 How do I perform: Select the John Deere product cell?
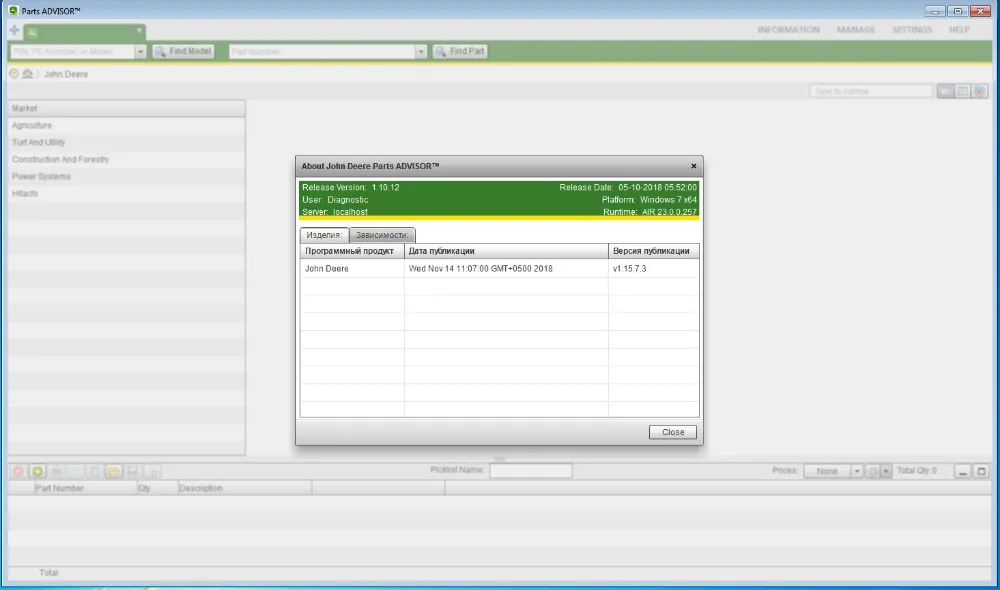click(x=352, y=269)
